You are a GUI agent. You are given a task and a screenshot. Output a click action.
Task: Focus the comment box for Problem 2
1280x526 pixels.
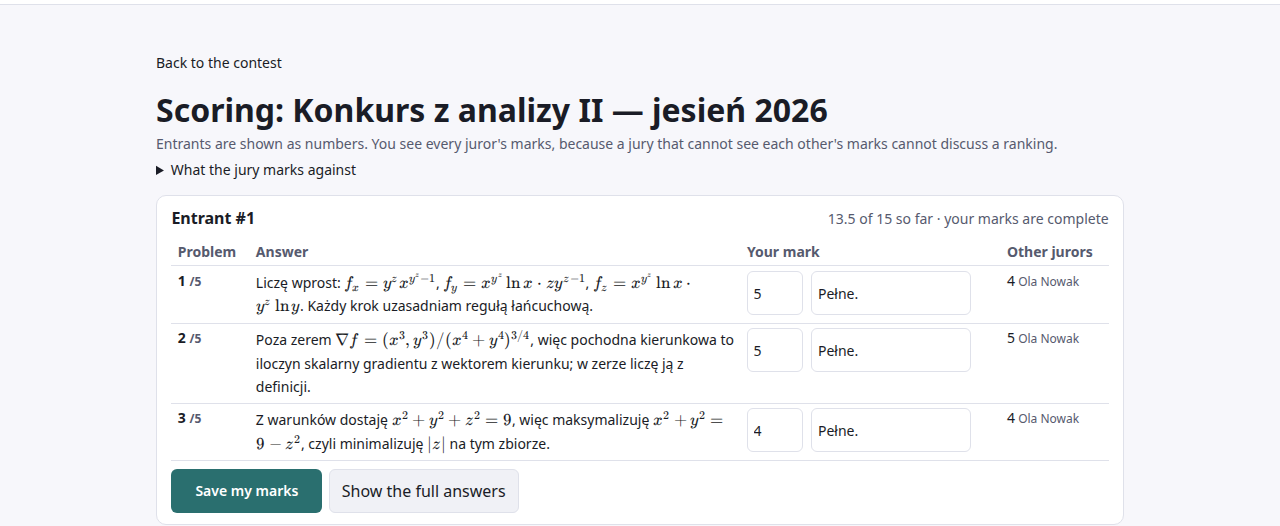891,350
